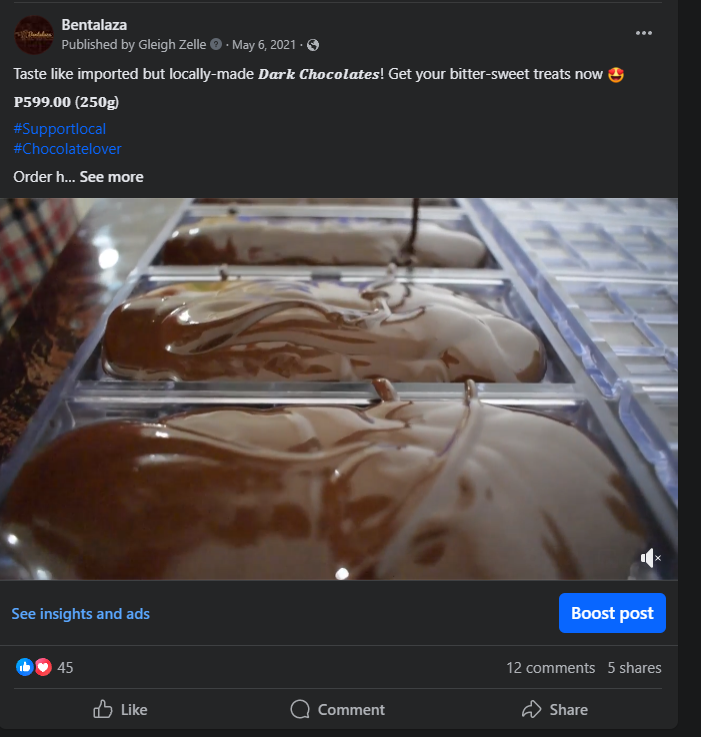Click the Bentalaza page profile picture
701x737 pixels.
[33, 34]
